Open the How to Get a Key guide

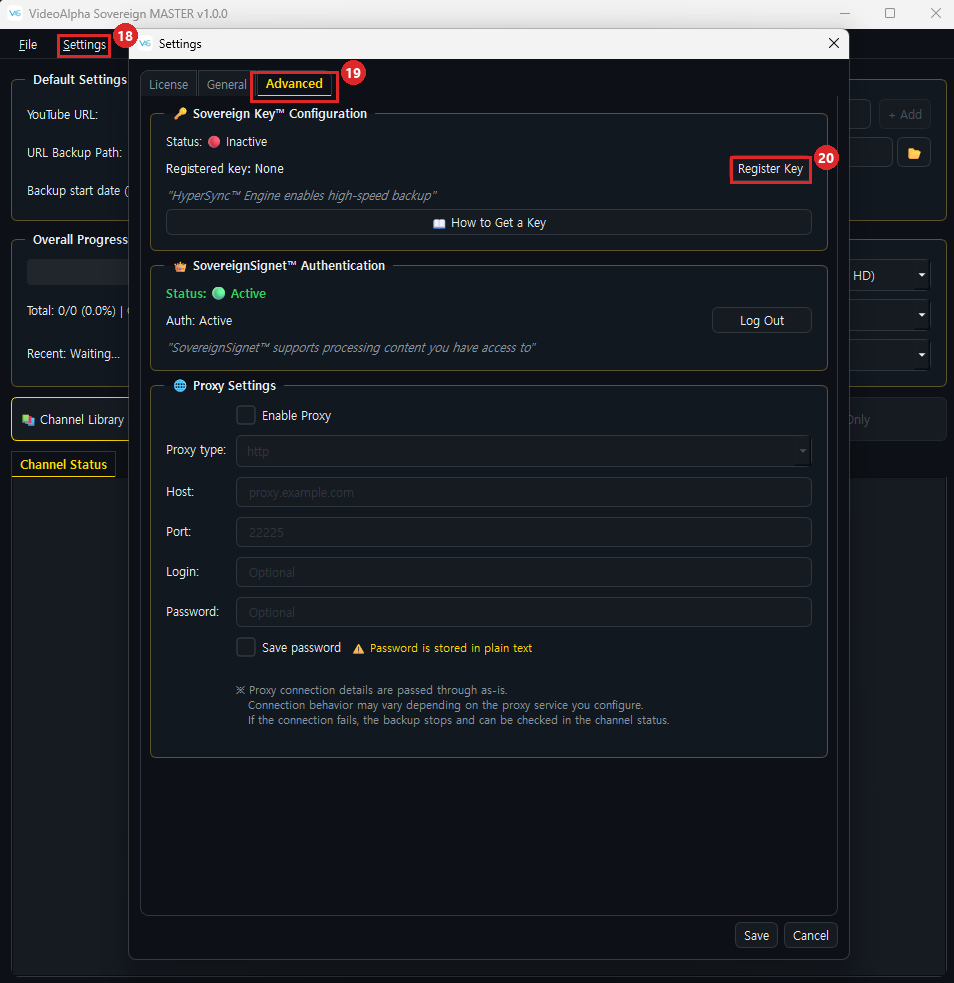[489, 223]
